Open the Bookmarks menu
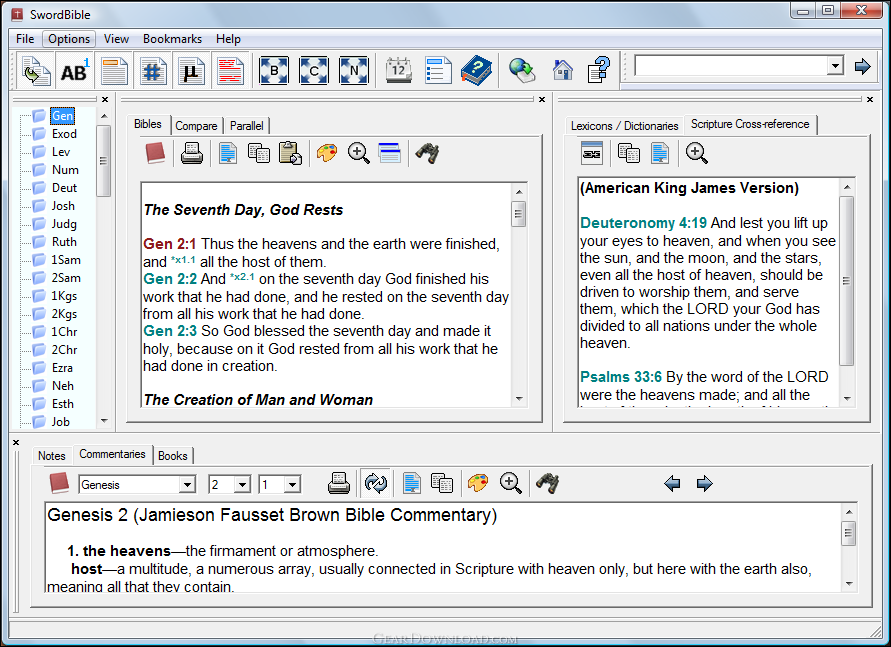891x647 pixels. point(172,39)
